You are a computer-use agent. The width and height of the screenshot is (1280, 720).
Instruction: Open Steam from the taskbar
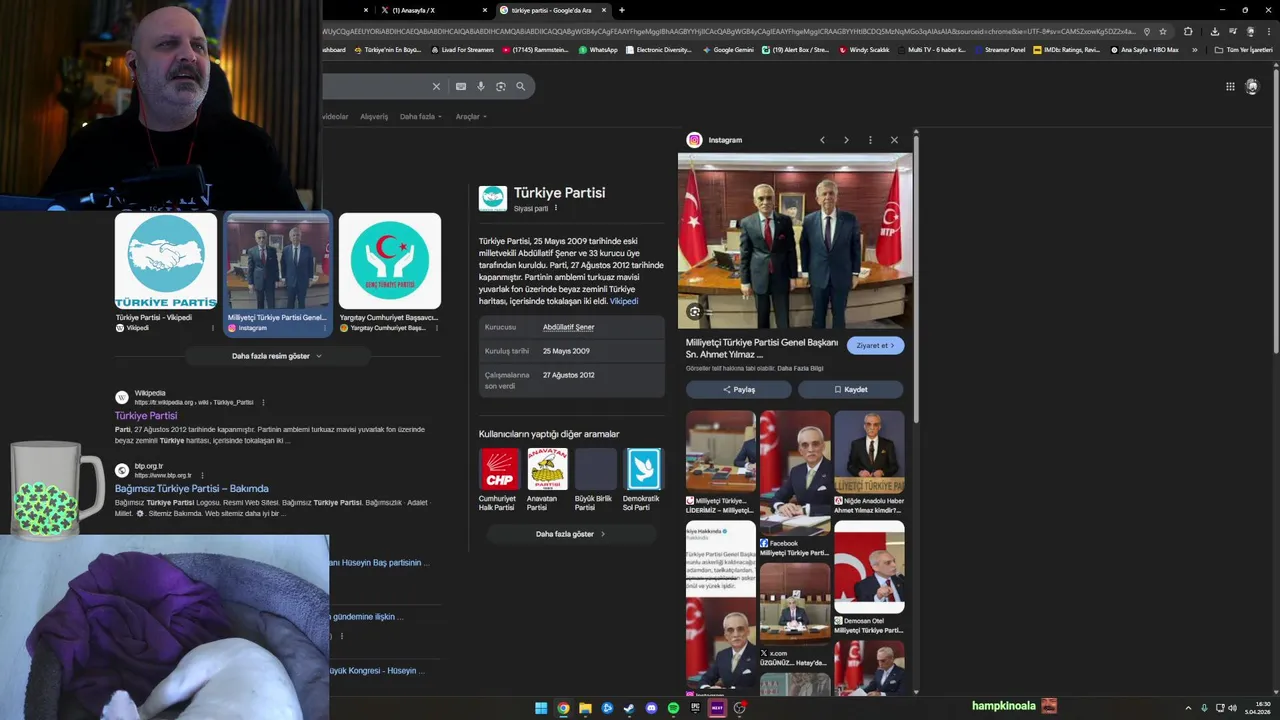(629, 708)
